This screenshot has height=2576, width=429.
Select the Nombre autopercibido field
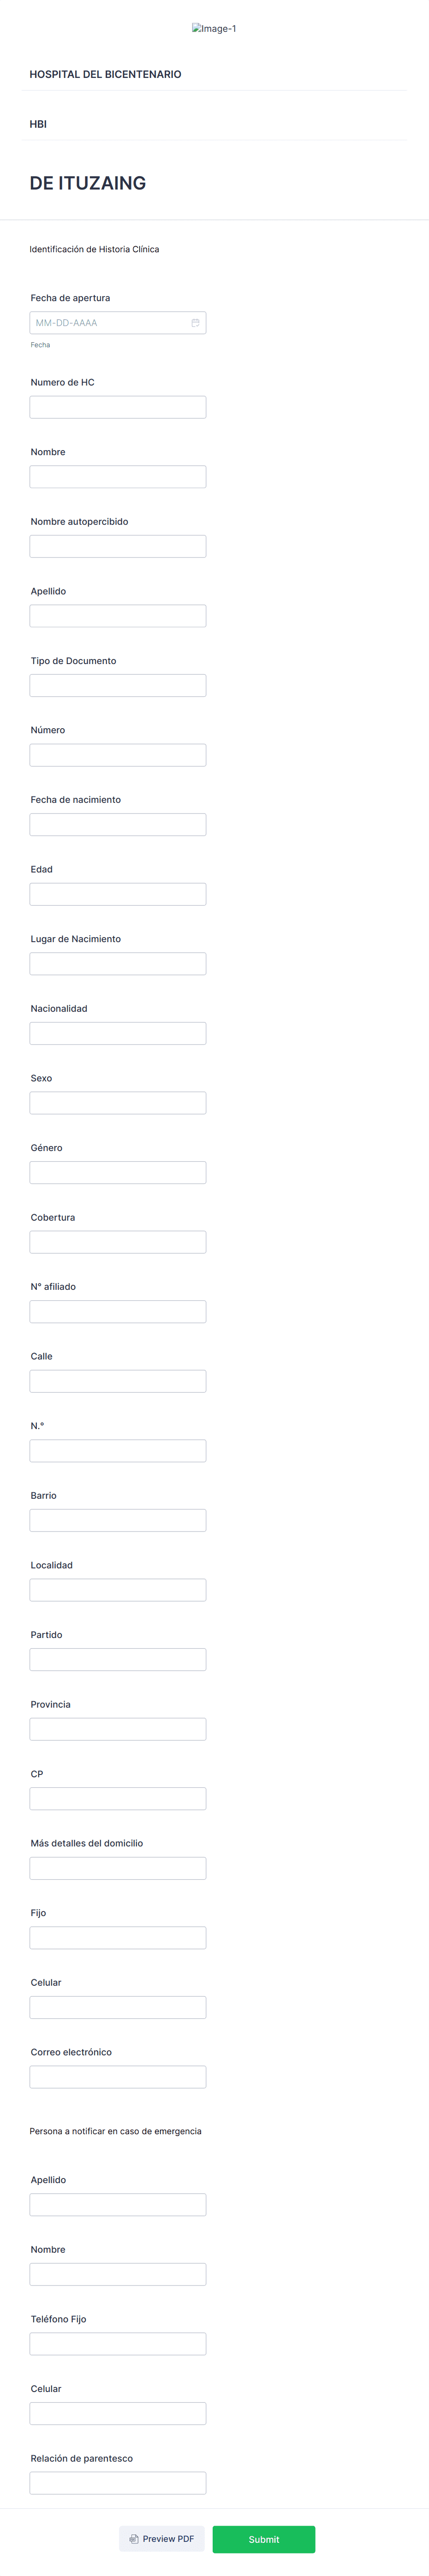pos(118,546)
